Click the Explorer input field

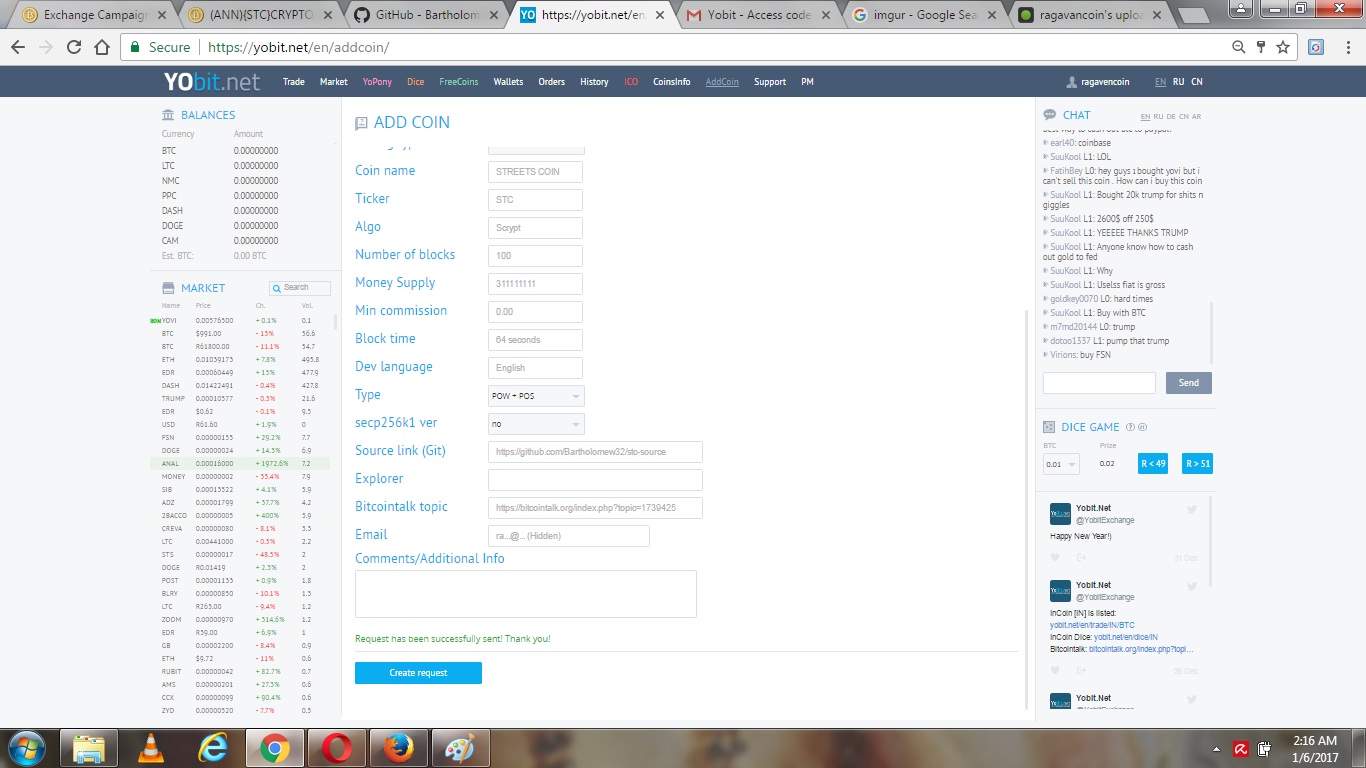[x=595, y=480]
